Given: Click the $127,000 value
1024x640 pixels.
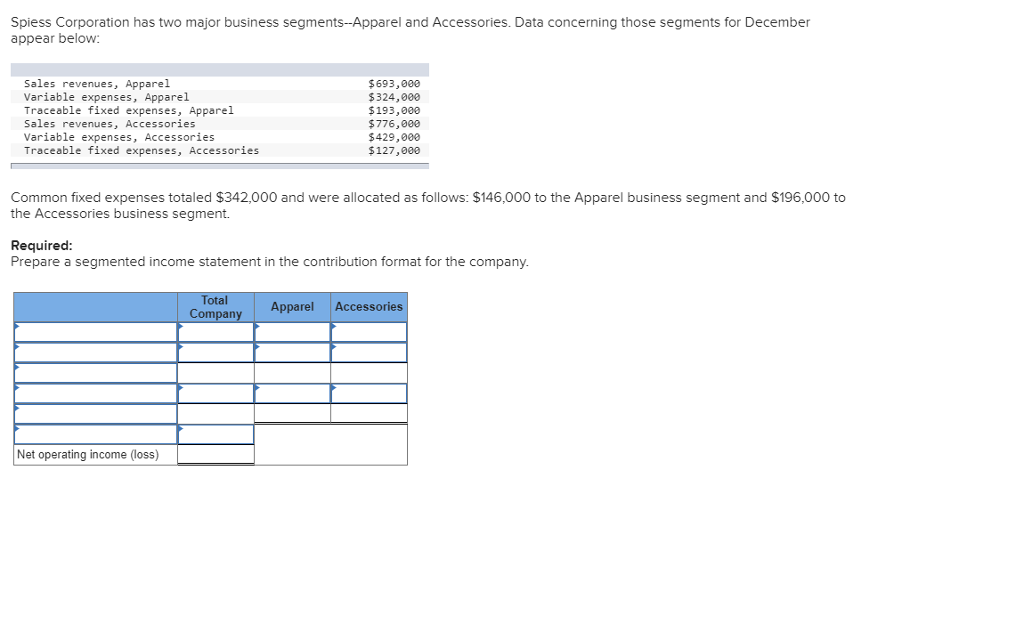Looking at the screenshot, I should tap(394, 150).
